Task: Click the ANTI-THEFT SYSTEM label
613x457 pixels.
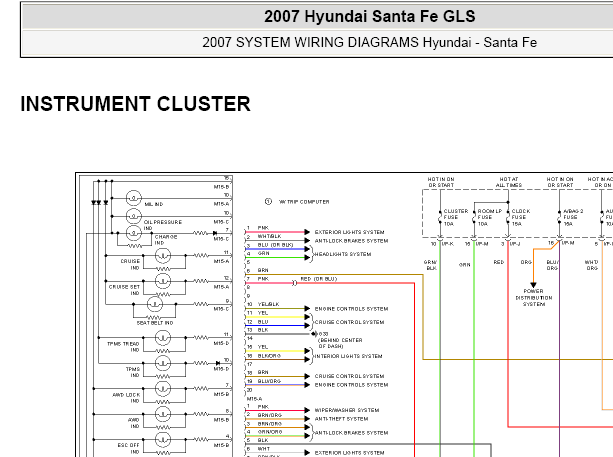Action: click(x=341, y=419)
